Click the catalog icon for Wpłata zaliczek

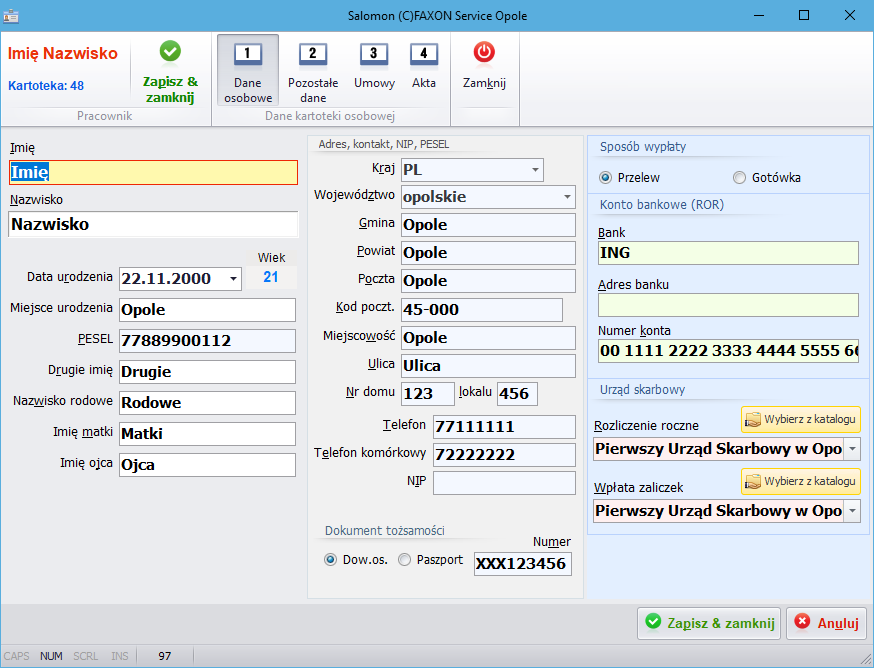tap(752, 481)
